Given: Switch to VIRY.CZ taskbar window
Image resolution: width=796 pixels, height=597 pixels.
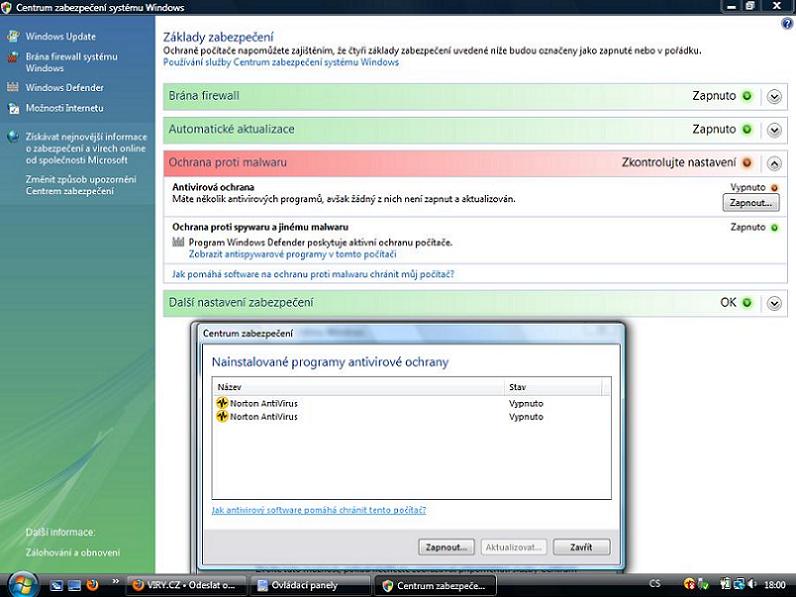Looking at the screenshot, I should pyautogui.click(x=184, y=585).
